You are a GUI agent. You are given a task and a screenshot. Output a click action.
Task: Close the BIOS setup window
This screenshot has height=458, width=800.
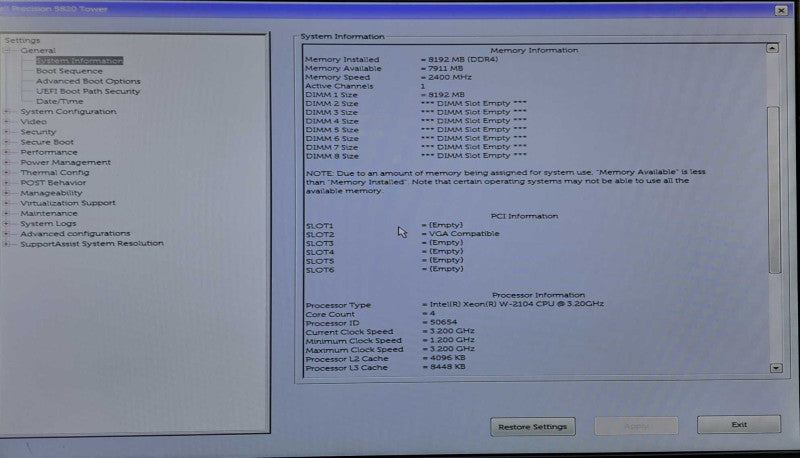781,10
